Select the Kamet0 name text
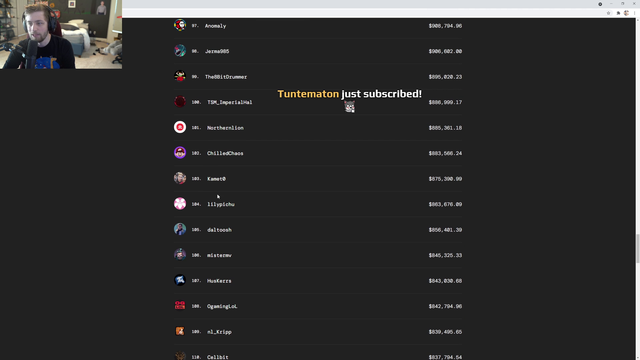Screen dimensions: 640x360 point(216,179)
